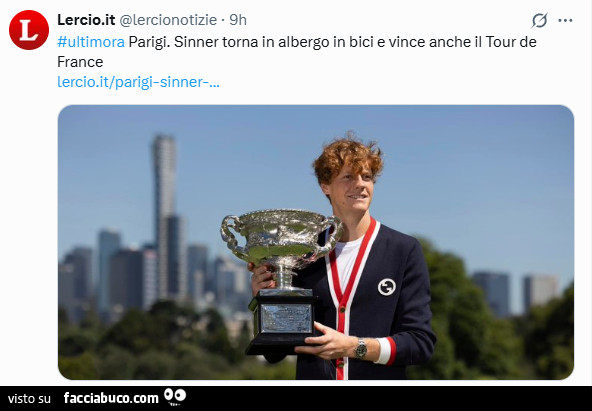Image resolution: width=592 pixels, height=411 pixels.
Task: Follow the #ultimora hashtag
Action: [x=91, y=42]
